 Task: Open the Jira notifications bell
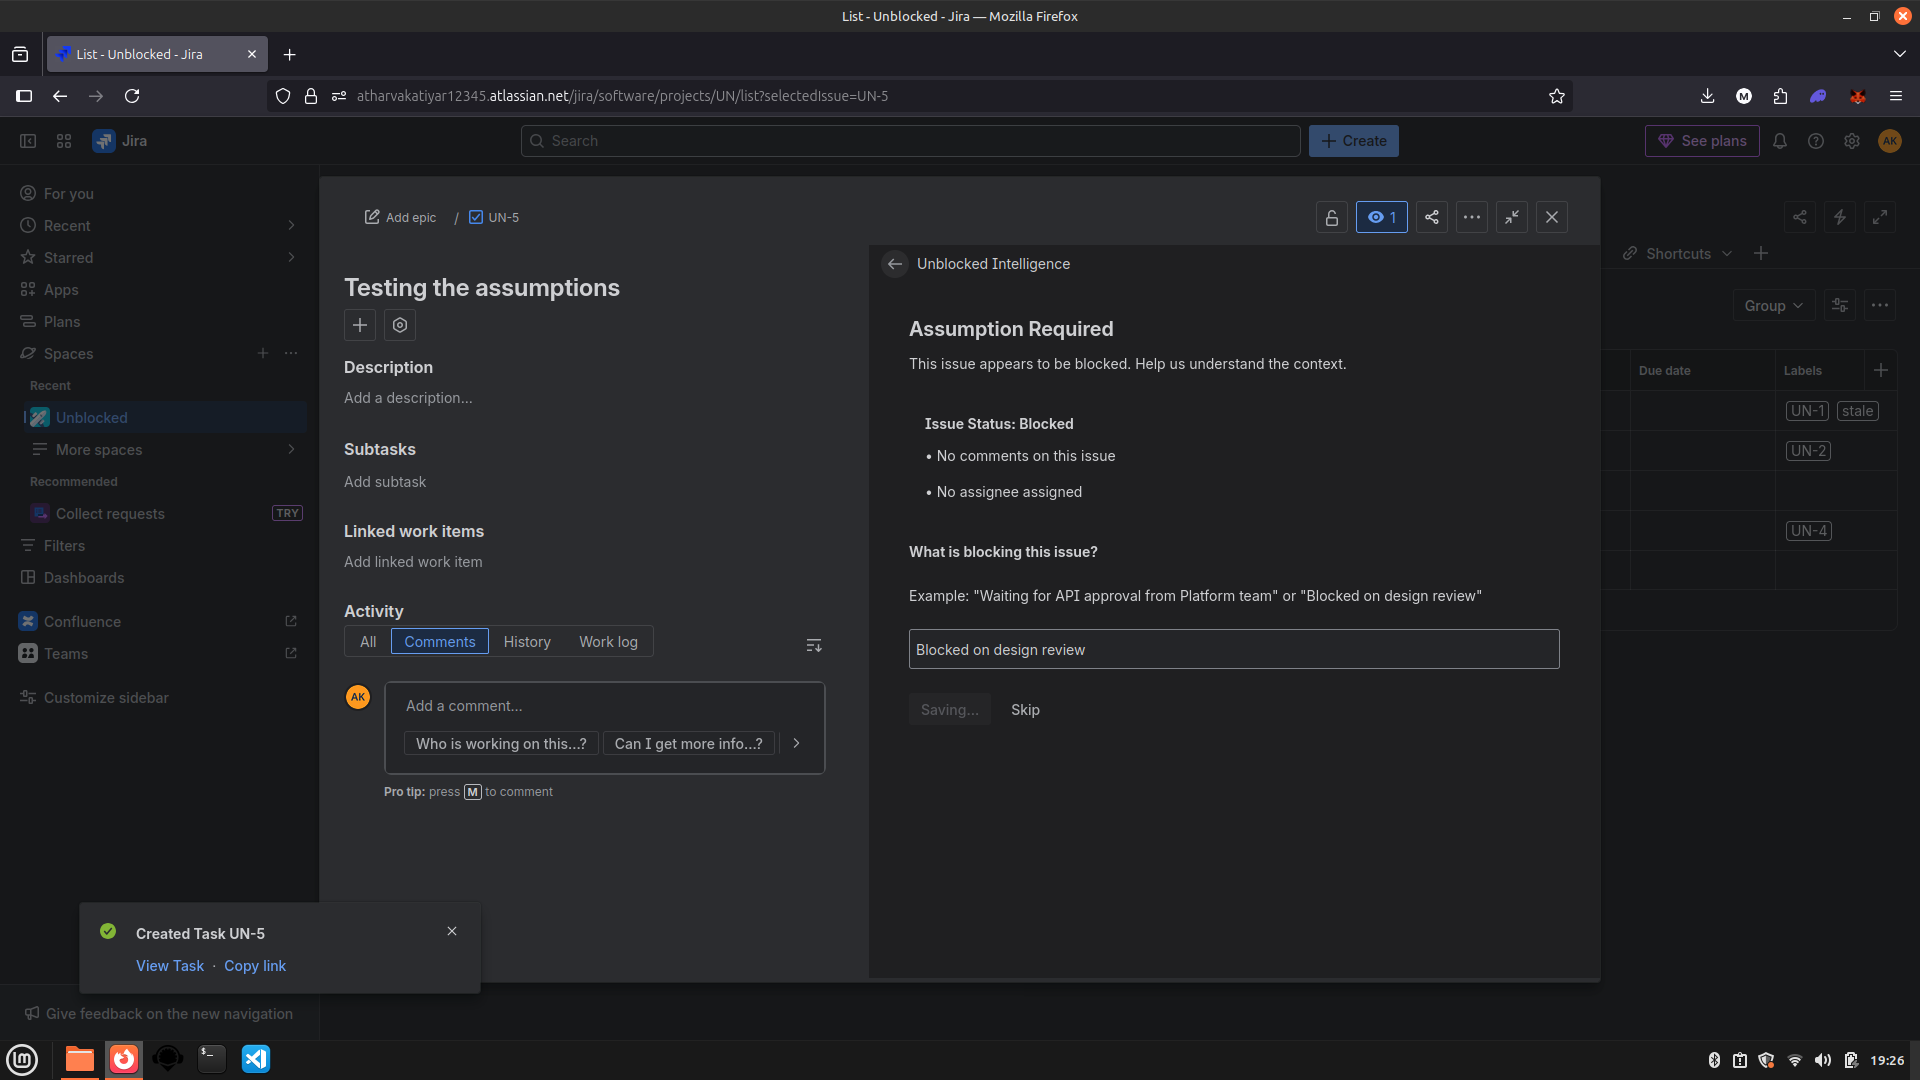pyautogui.click(x=1780, y=141)
